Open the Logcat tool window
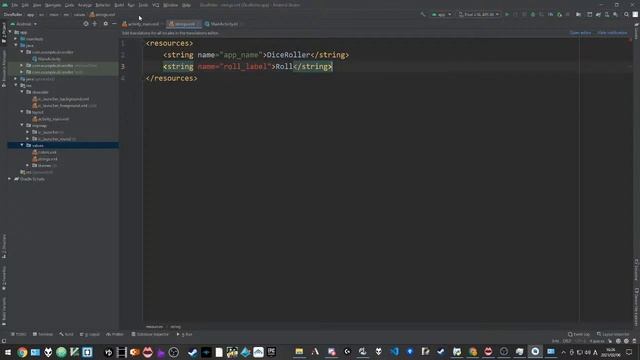This screenshot has height=360, width=640. click(90, 334)
